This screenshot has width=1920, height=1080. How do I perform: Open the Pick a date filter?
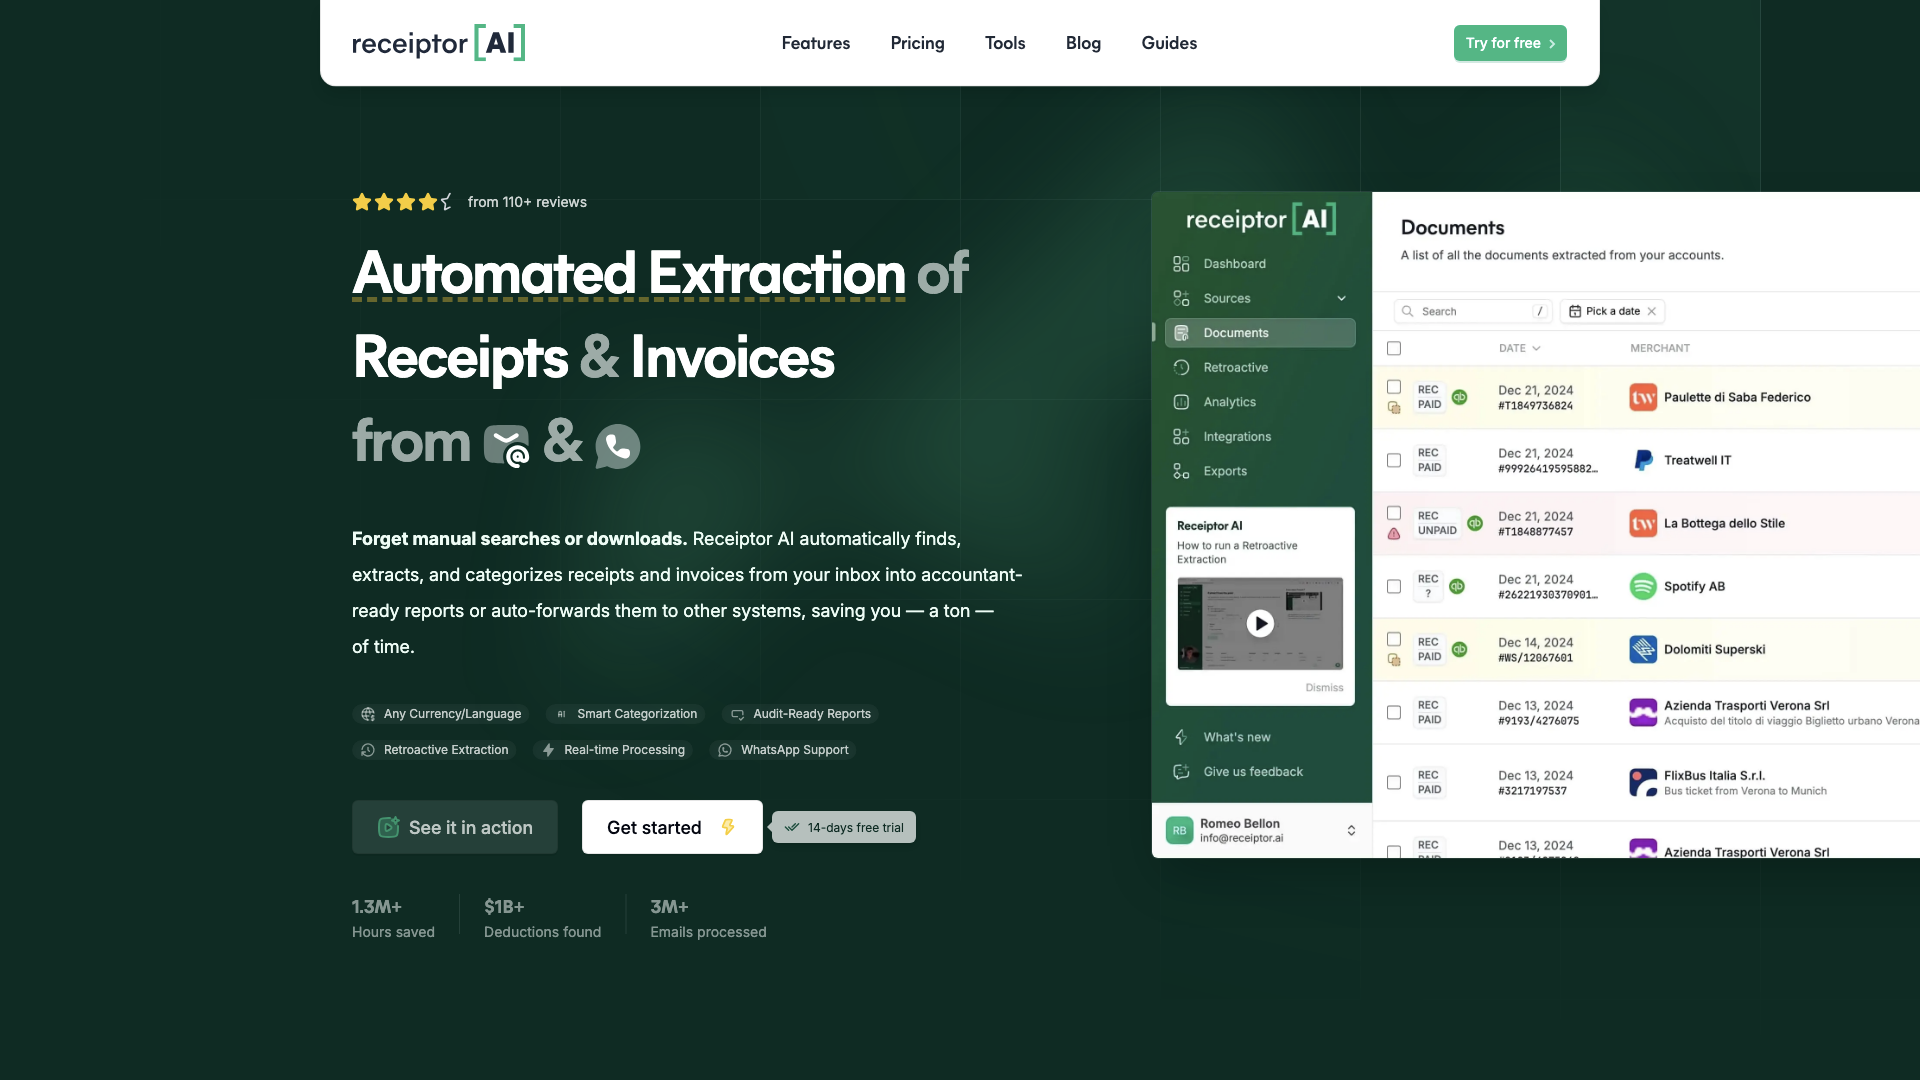pyautogui.click(x=1611, y=311)
